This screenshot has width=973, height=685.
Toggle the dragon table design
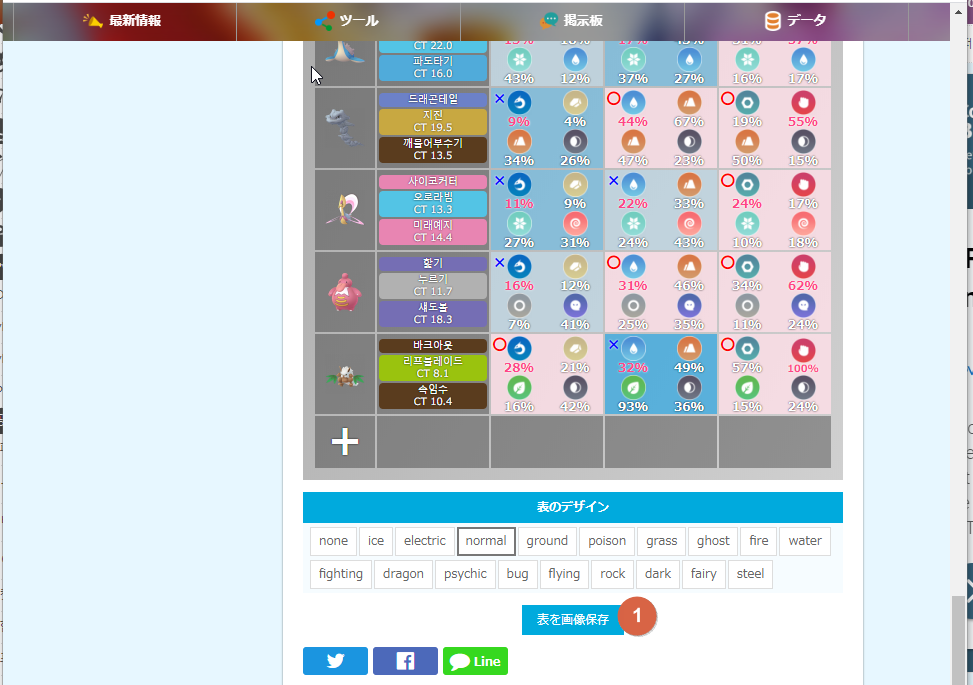(403, 573)
